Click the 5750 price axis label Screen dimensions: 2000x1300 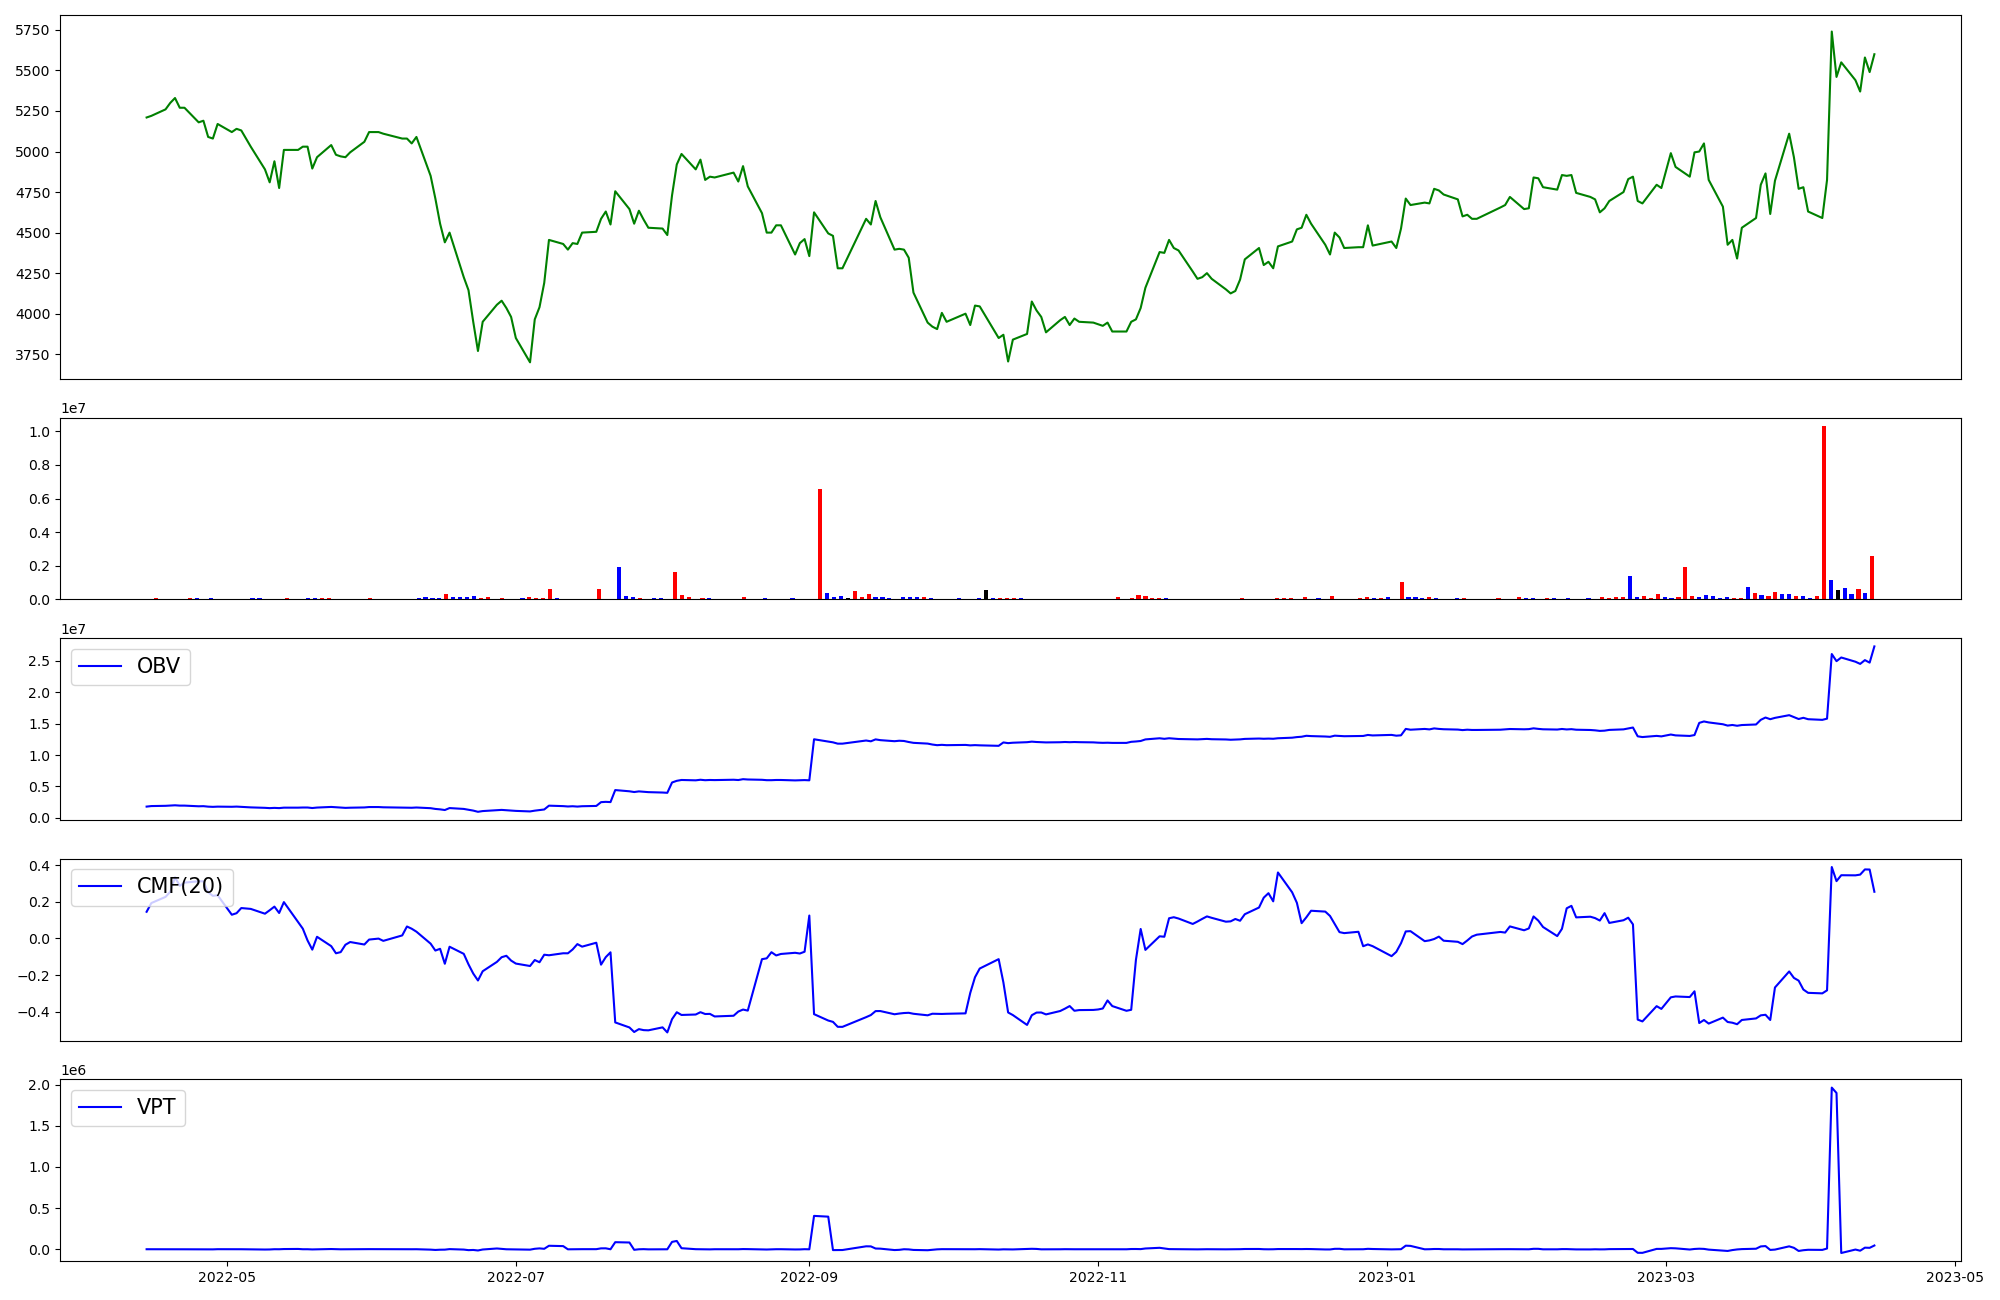pyautogui.click(x=33, y=30)
